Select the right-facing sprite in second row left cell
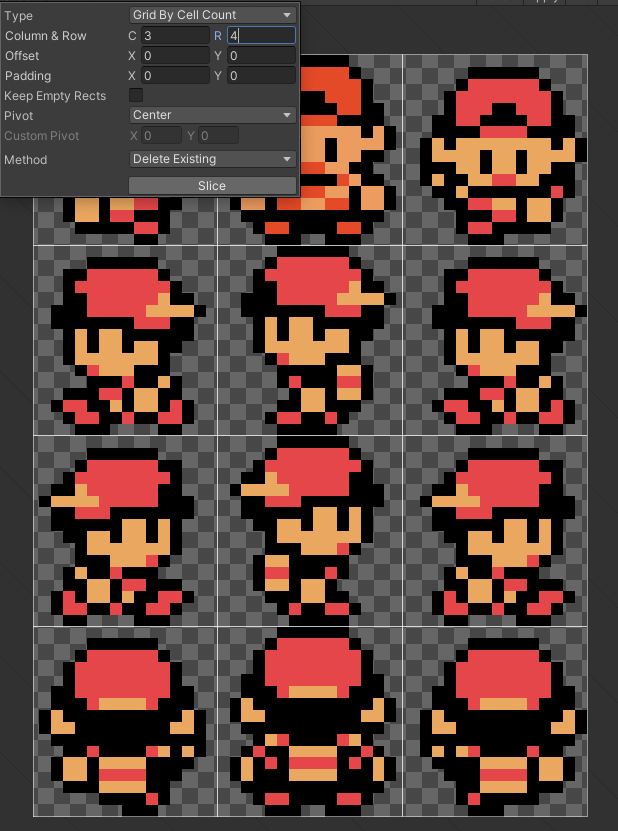The height and width of the screenshot is (831, 618). coord(128,346)
